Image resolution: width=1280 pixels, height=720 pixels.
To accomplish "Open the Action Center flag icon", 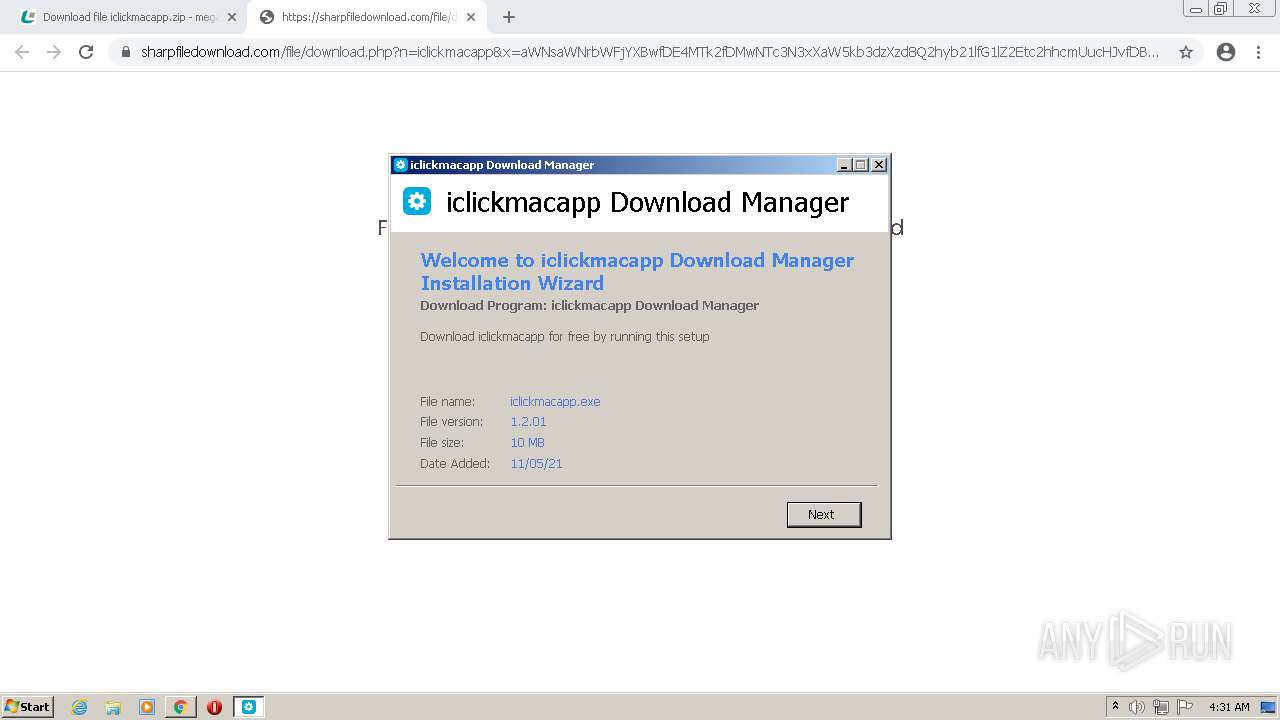I will coord(1185,707).
